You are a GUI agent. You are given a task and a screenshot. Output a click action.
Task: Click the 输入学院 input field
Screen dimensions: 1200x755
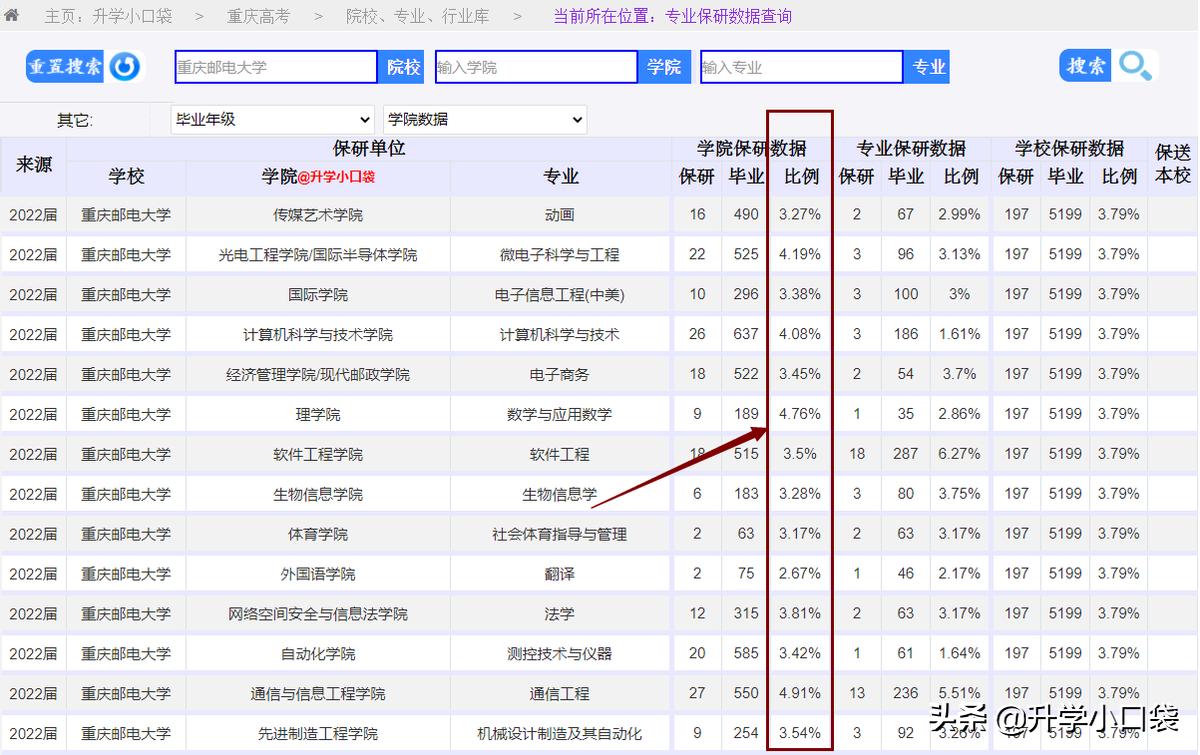536,66
